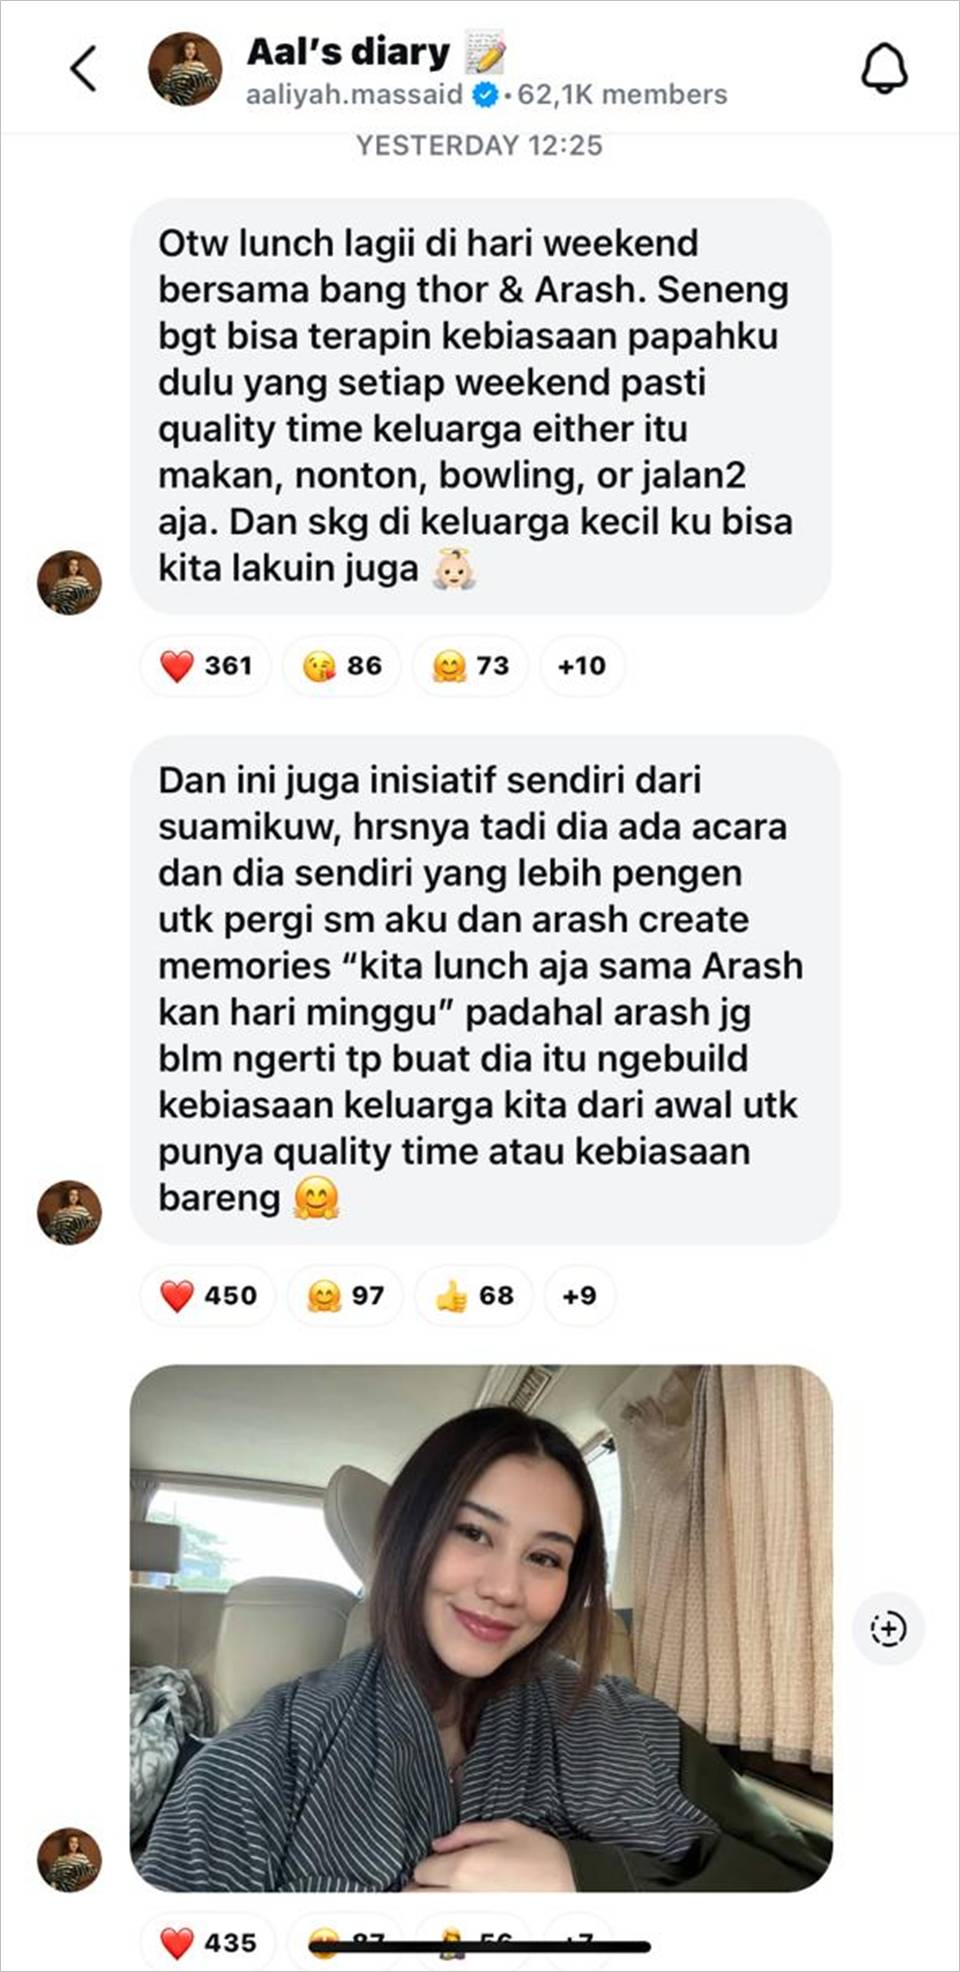This screenshot has height=1972, width=960.
Task: Open the Aal's diary channel title
Action: pyautogui.click(x=348, y=52)
